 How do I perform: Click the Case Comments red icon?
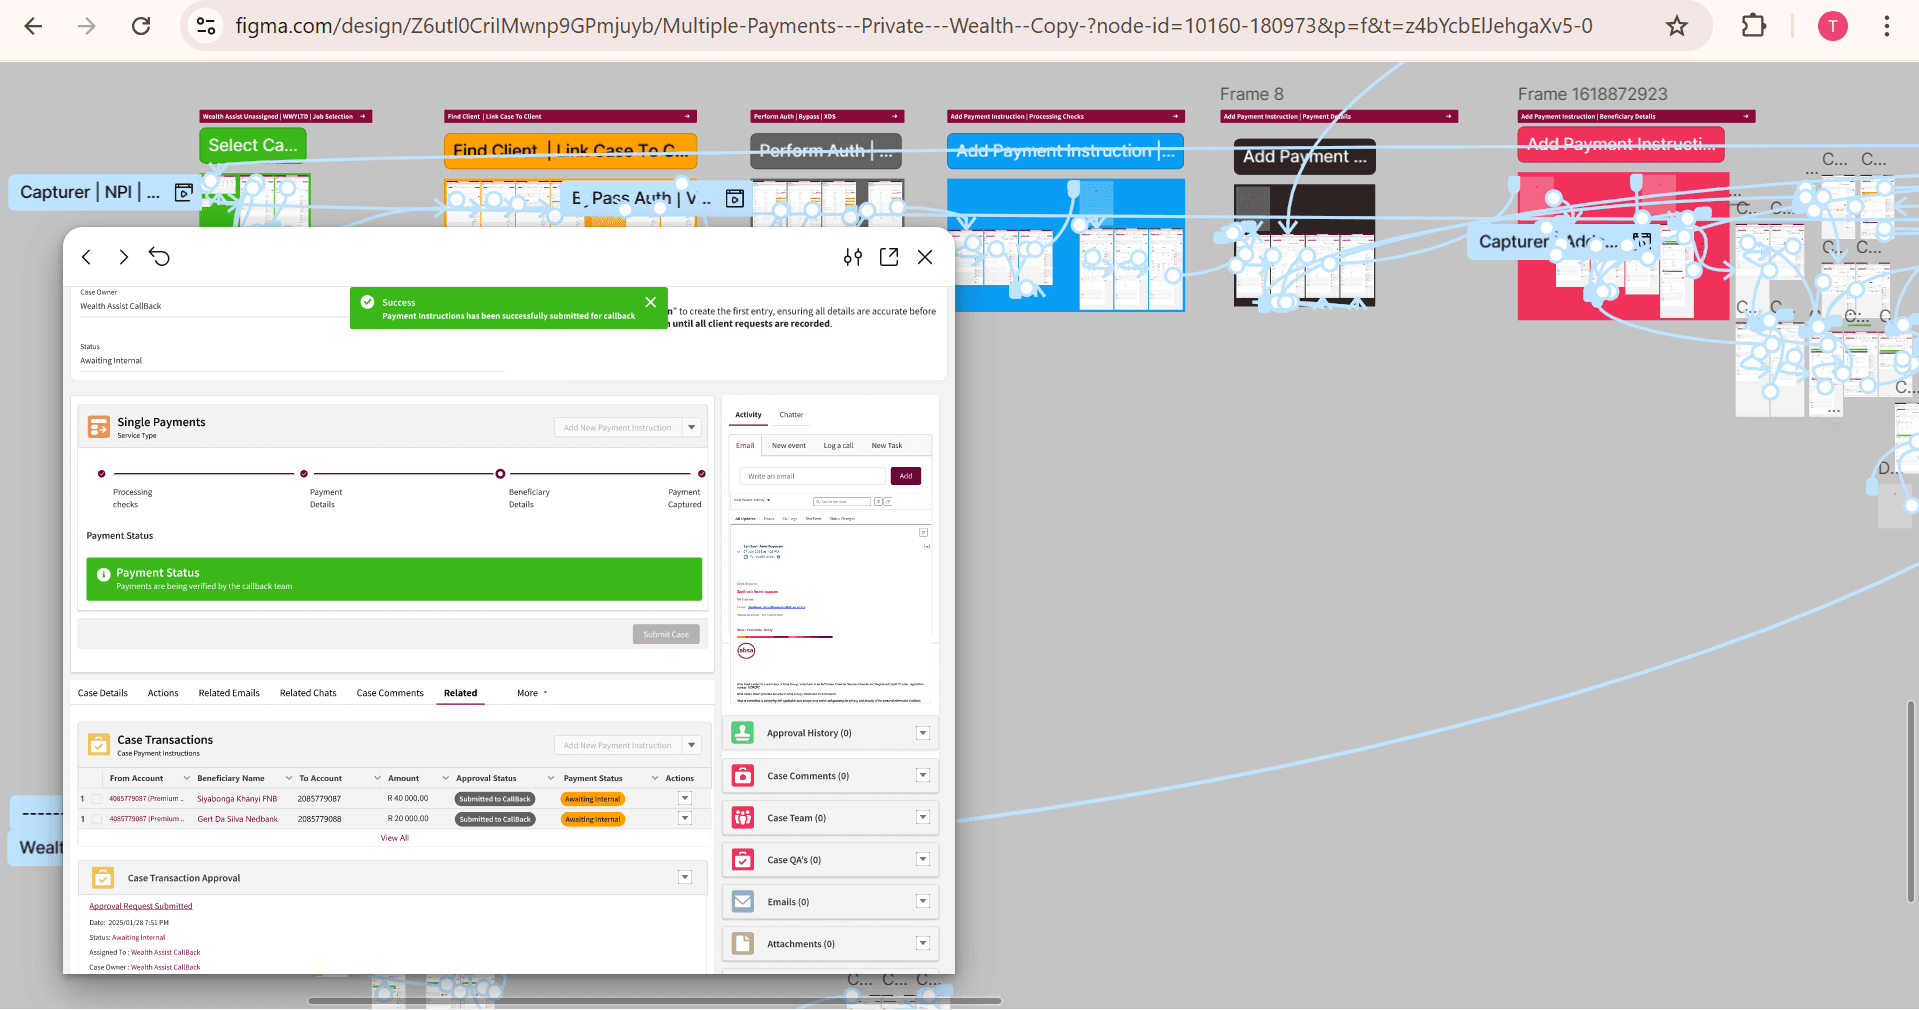click(x=743, y=776)
